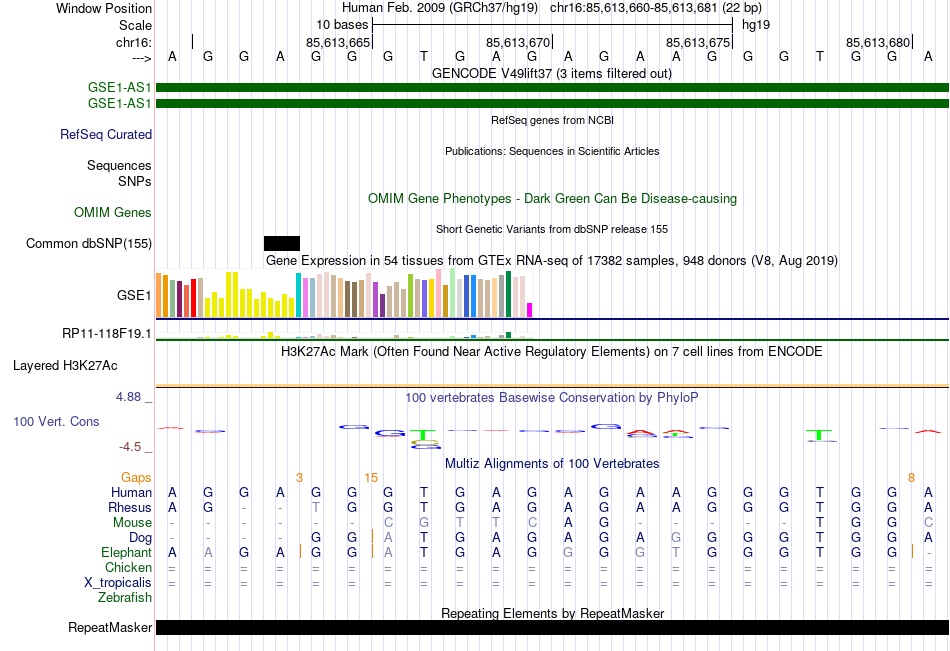The image size is (950, 651).
Task: Click the Common dbSNP(155) label
Action: 89,244
